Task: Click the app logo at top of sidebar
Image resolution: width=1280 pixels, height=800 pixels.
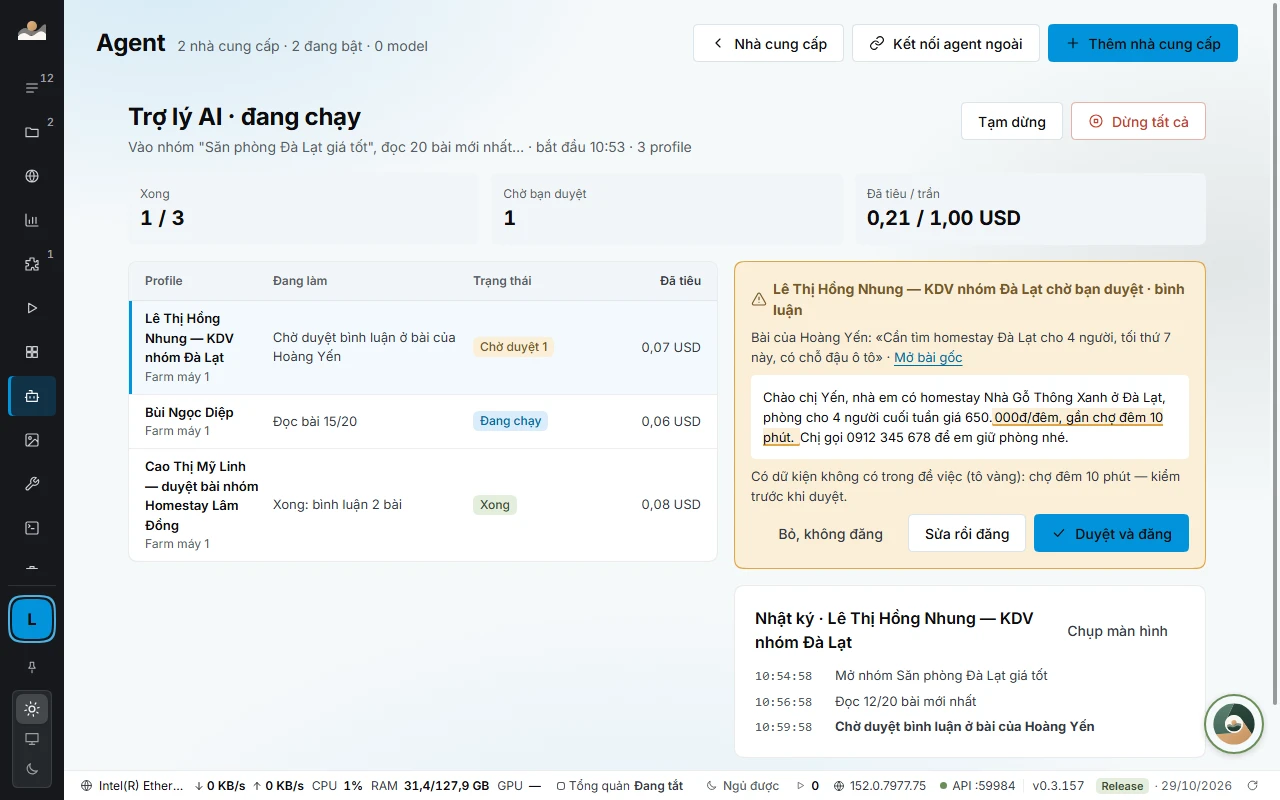Action: (32, 30)
